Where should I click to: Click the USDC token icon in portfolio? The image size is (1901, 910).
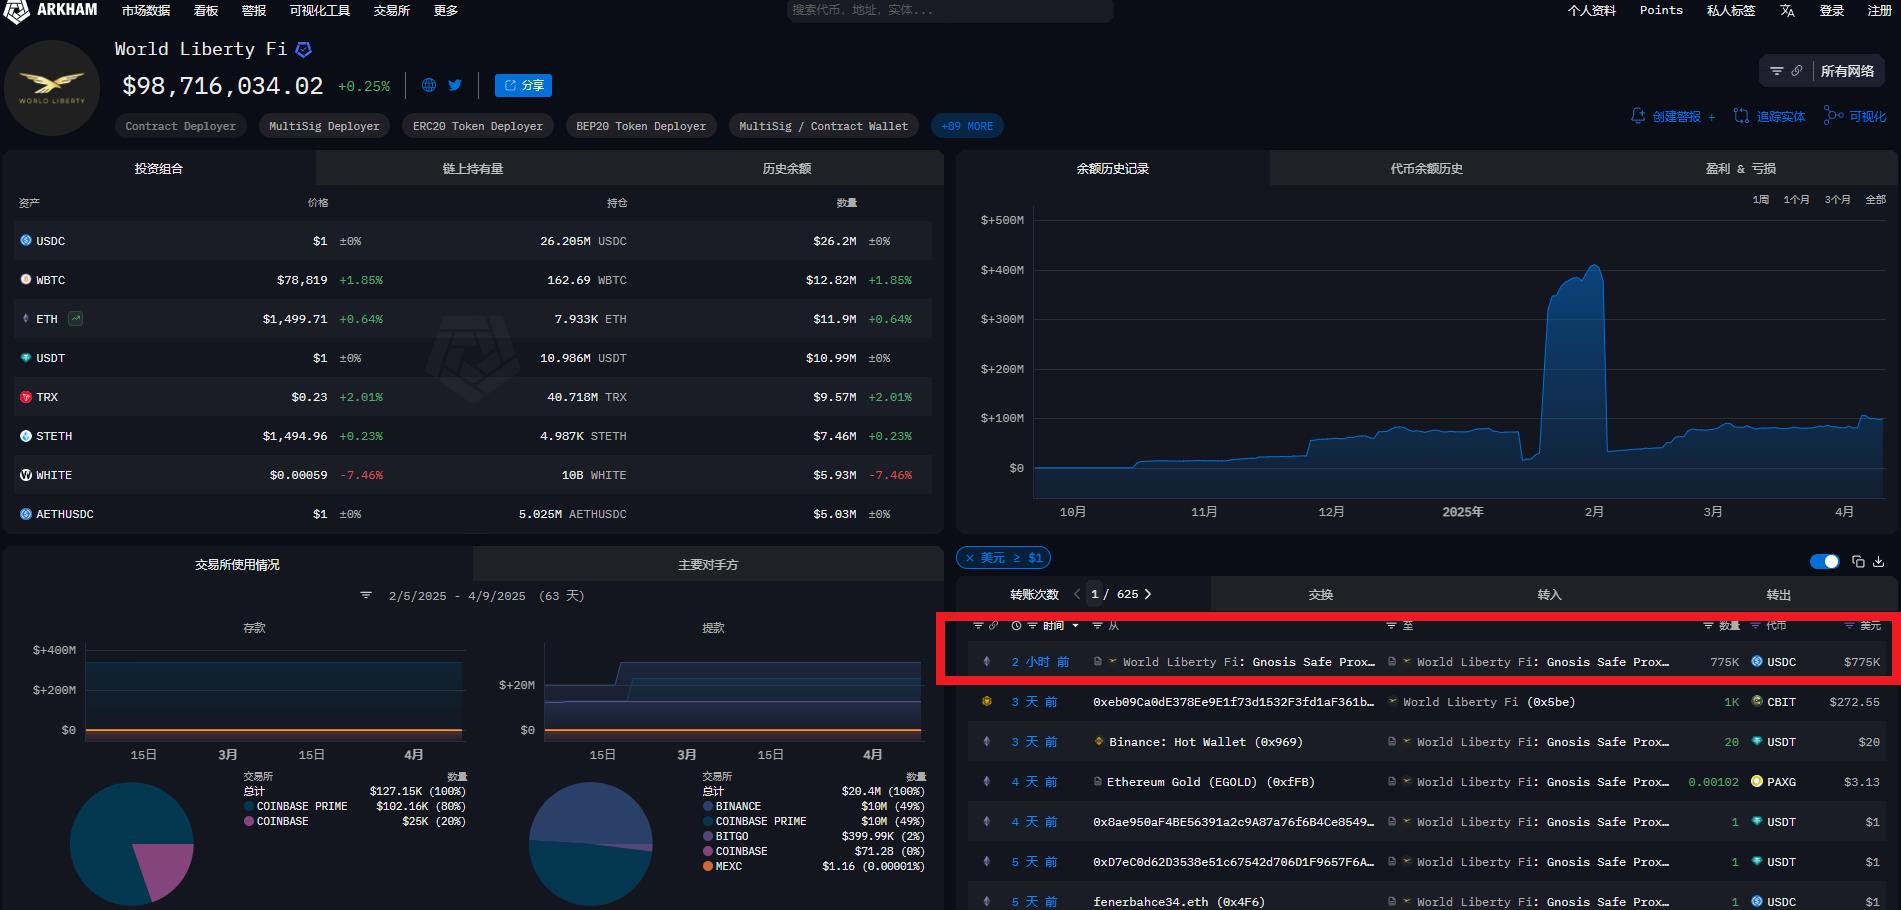[26, 240]
